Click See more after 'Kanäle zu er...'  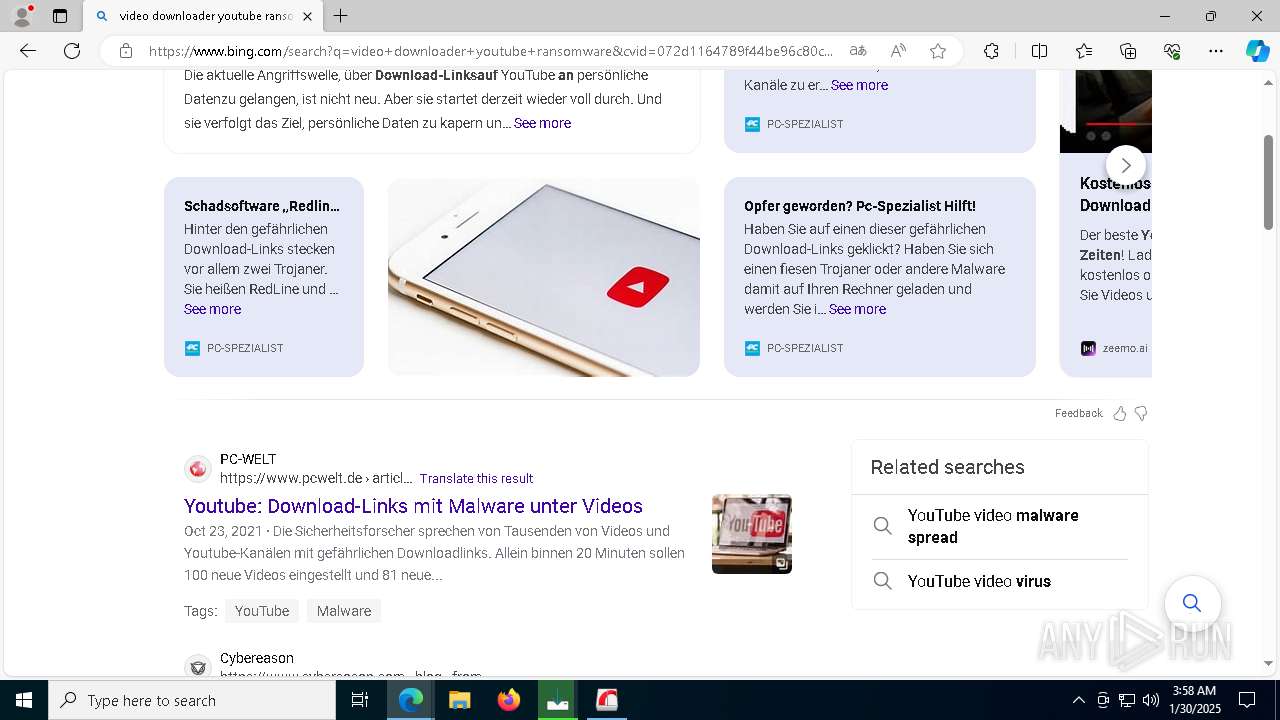pyautogui.click(x=859, y=85)
